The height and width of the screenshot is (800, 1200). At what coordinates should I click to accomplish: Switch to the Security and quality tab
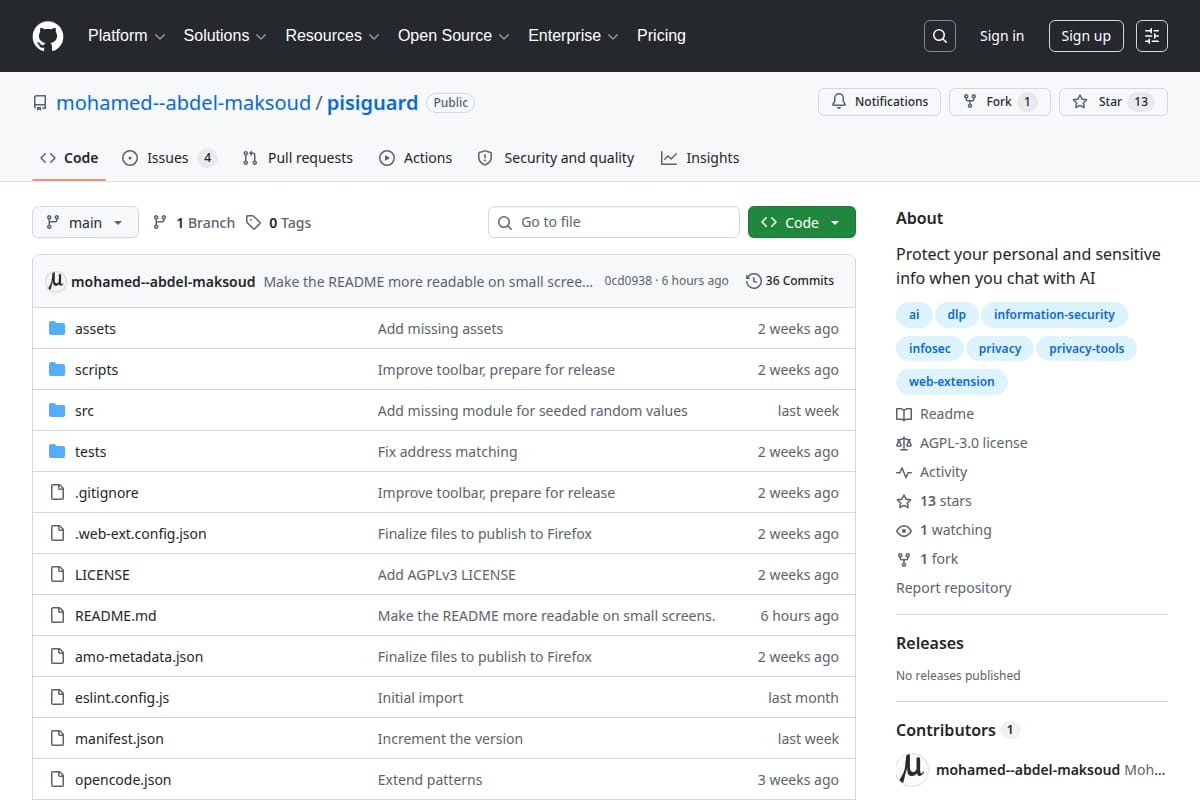tap(556, 158)
